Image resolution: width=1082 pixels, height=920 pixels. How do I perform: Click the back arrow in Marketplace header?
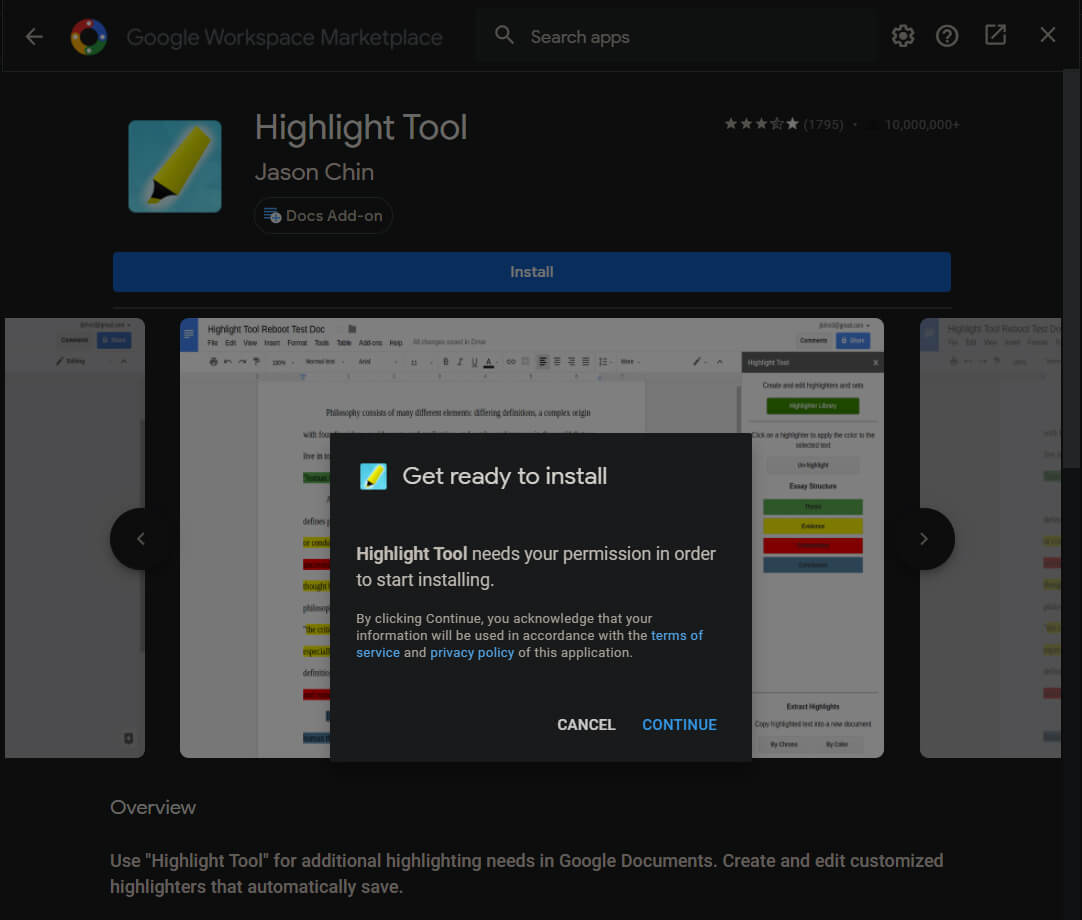tap(34, 37)
